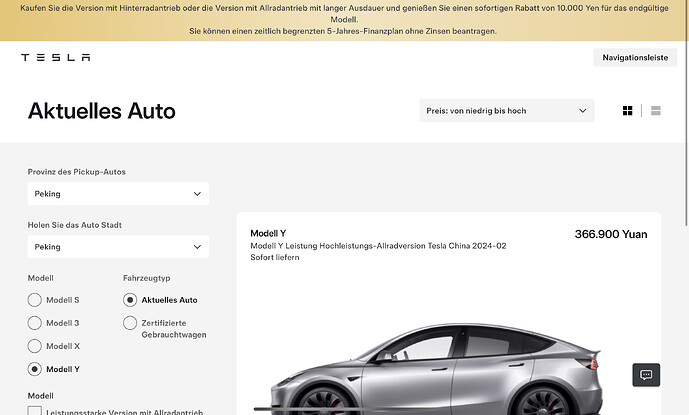The width and height of the screenshot is (689, 415).
Task: Open the Navigationsleiste menu
Action: [x=635, y=58]
